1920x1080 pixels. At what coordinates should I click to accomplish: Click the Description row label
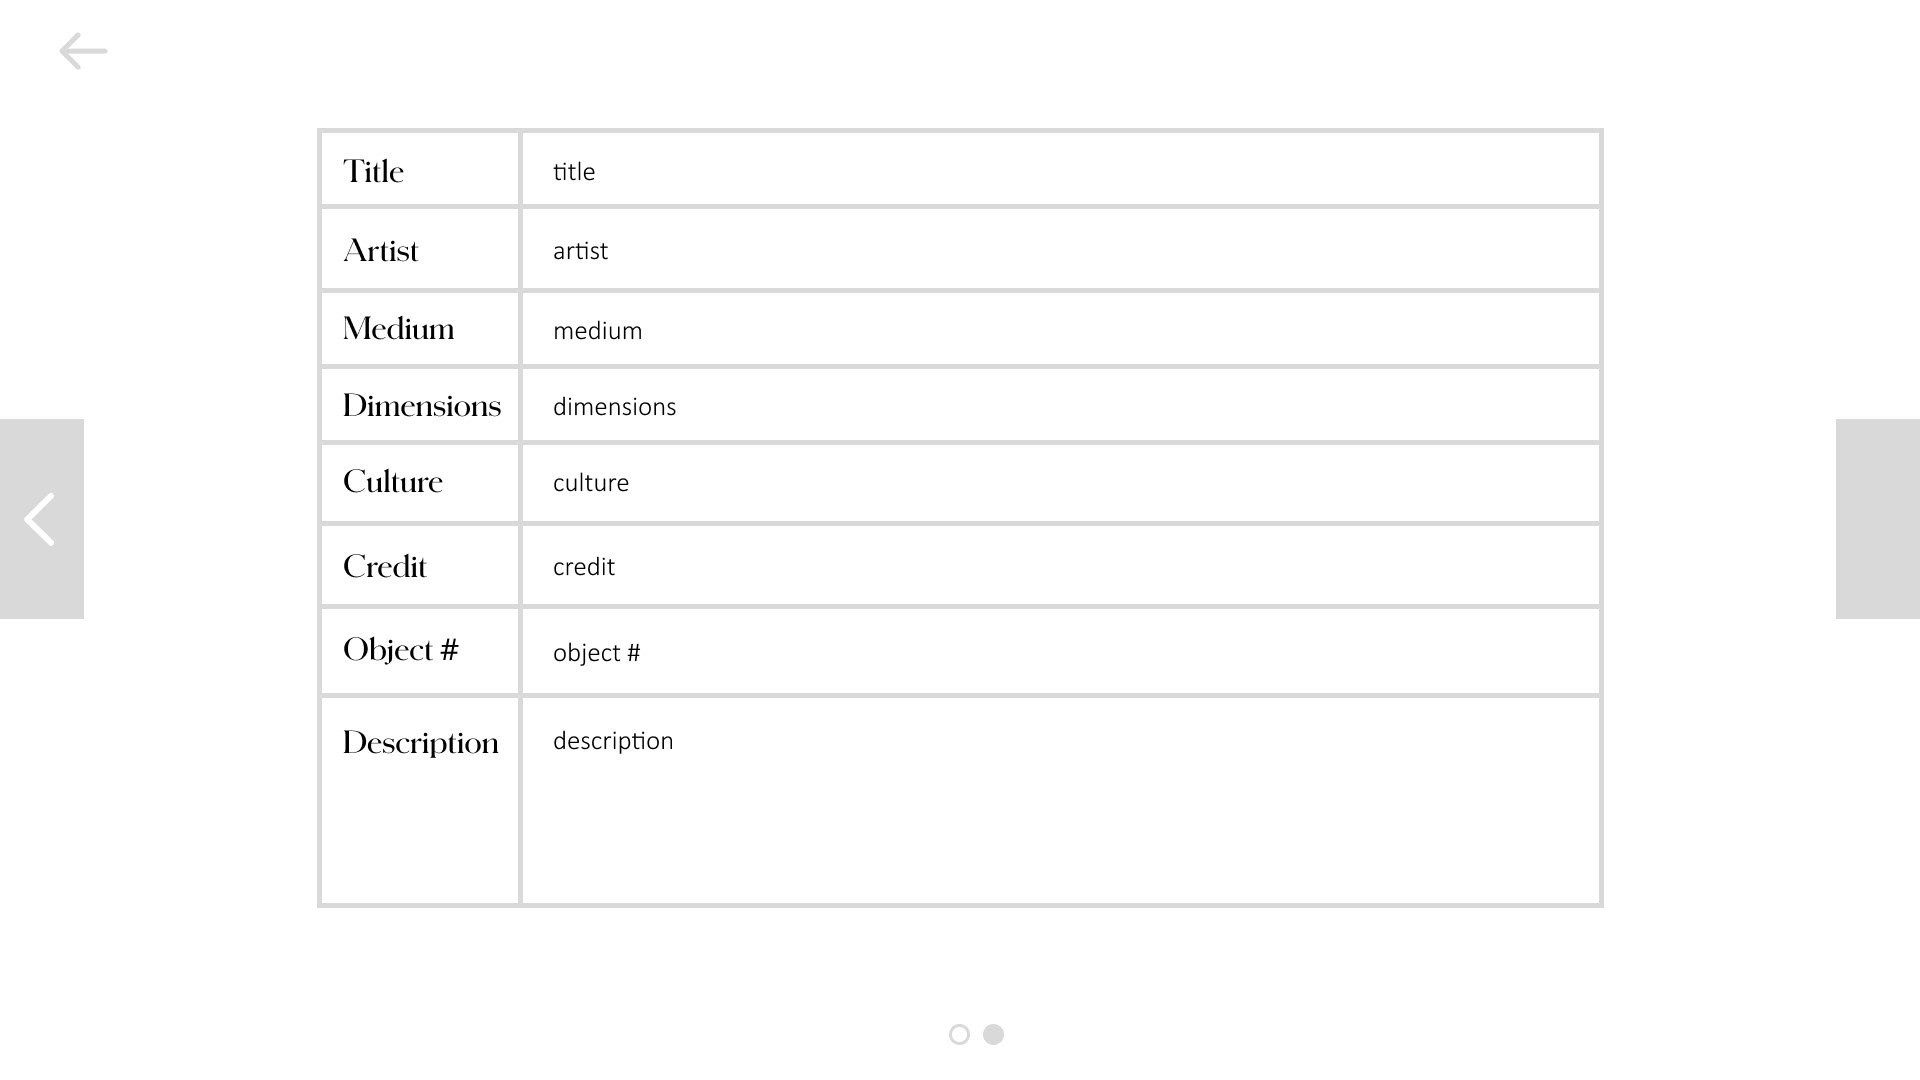click(x=420, y=743)
